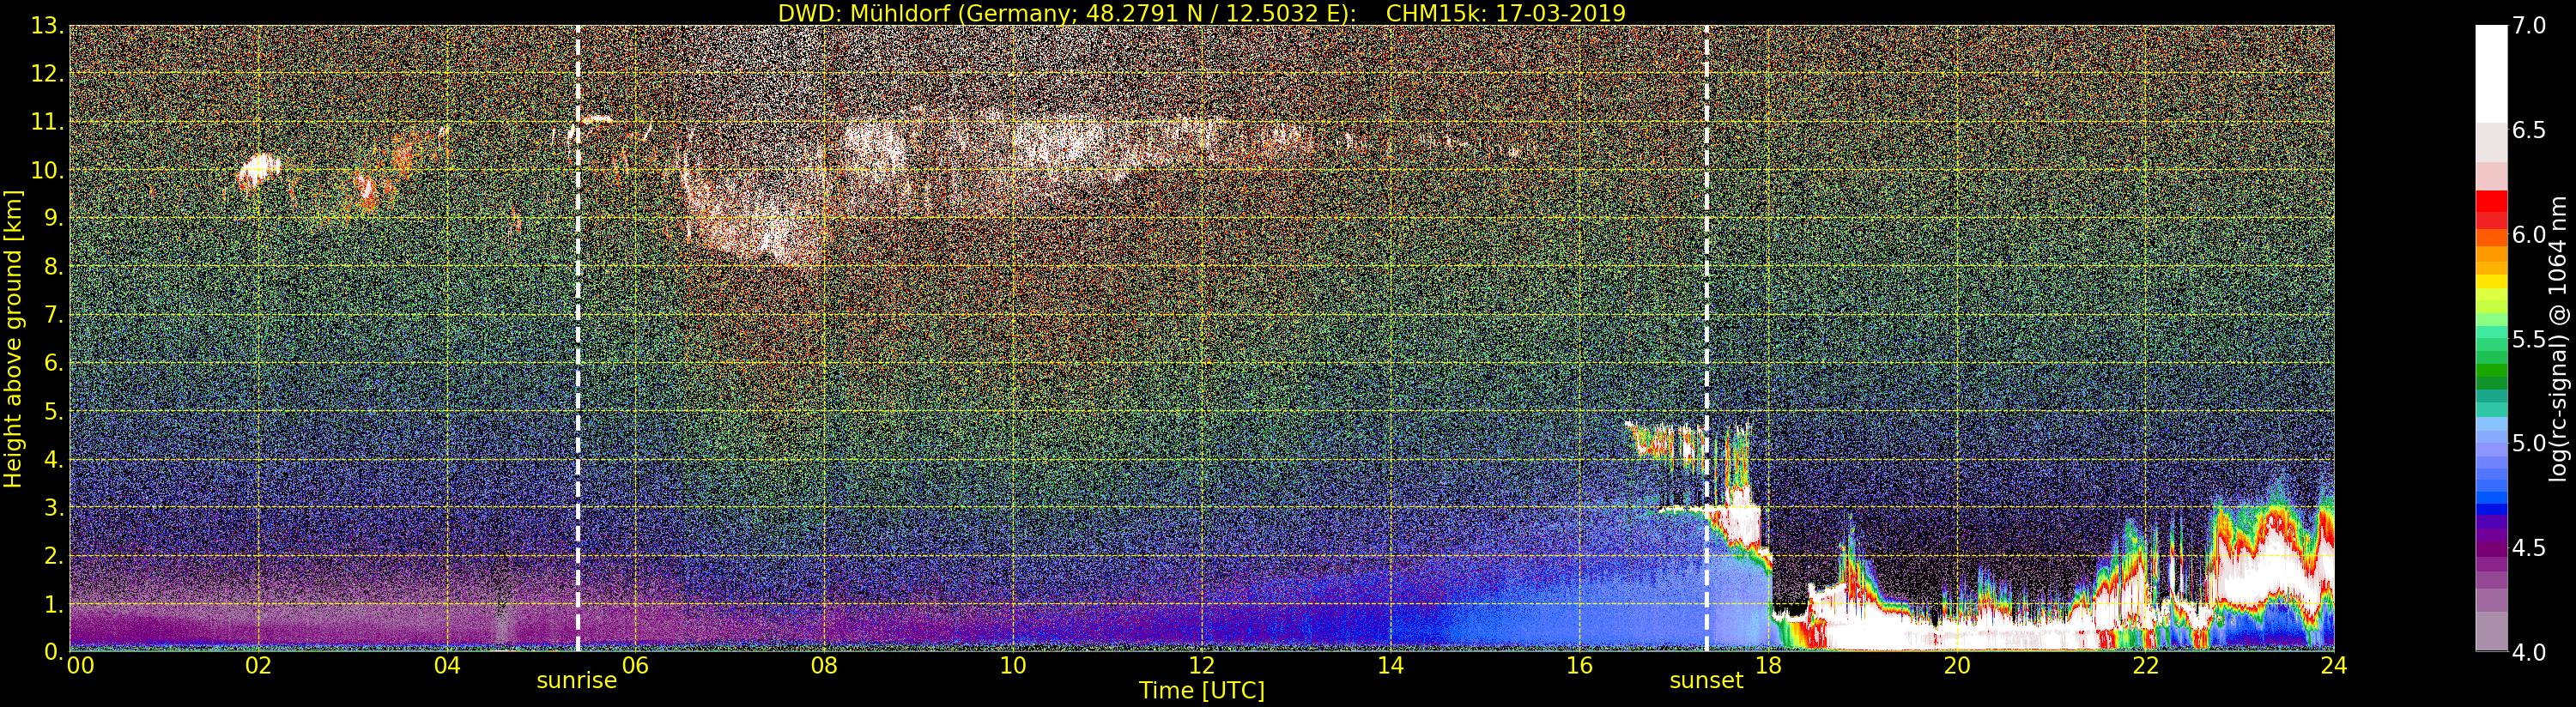
Task: Click the '4.' height axis tick label
Action: click(54, 459)
